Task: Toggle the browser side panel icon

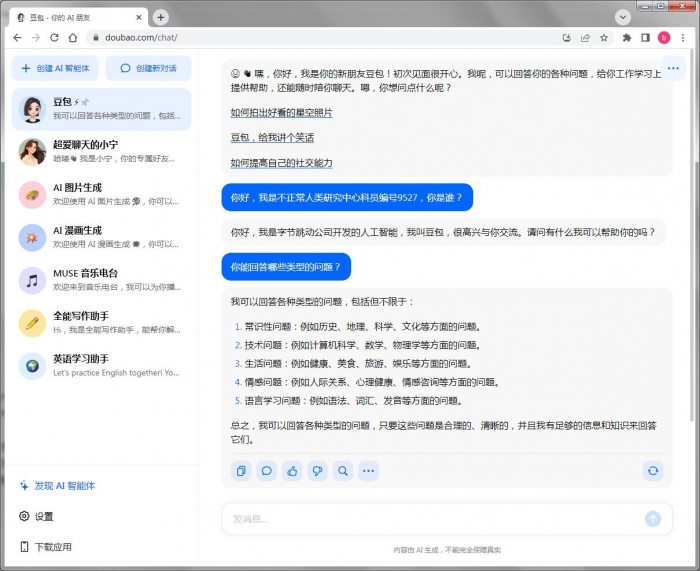Action: [645, 38]
